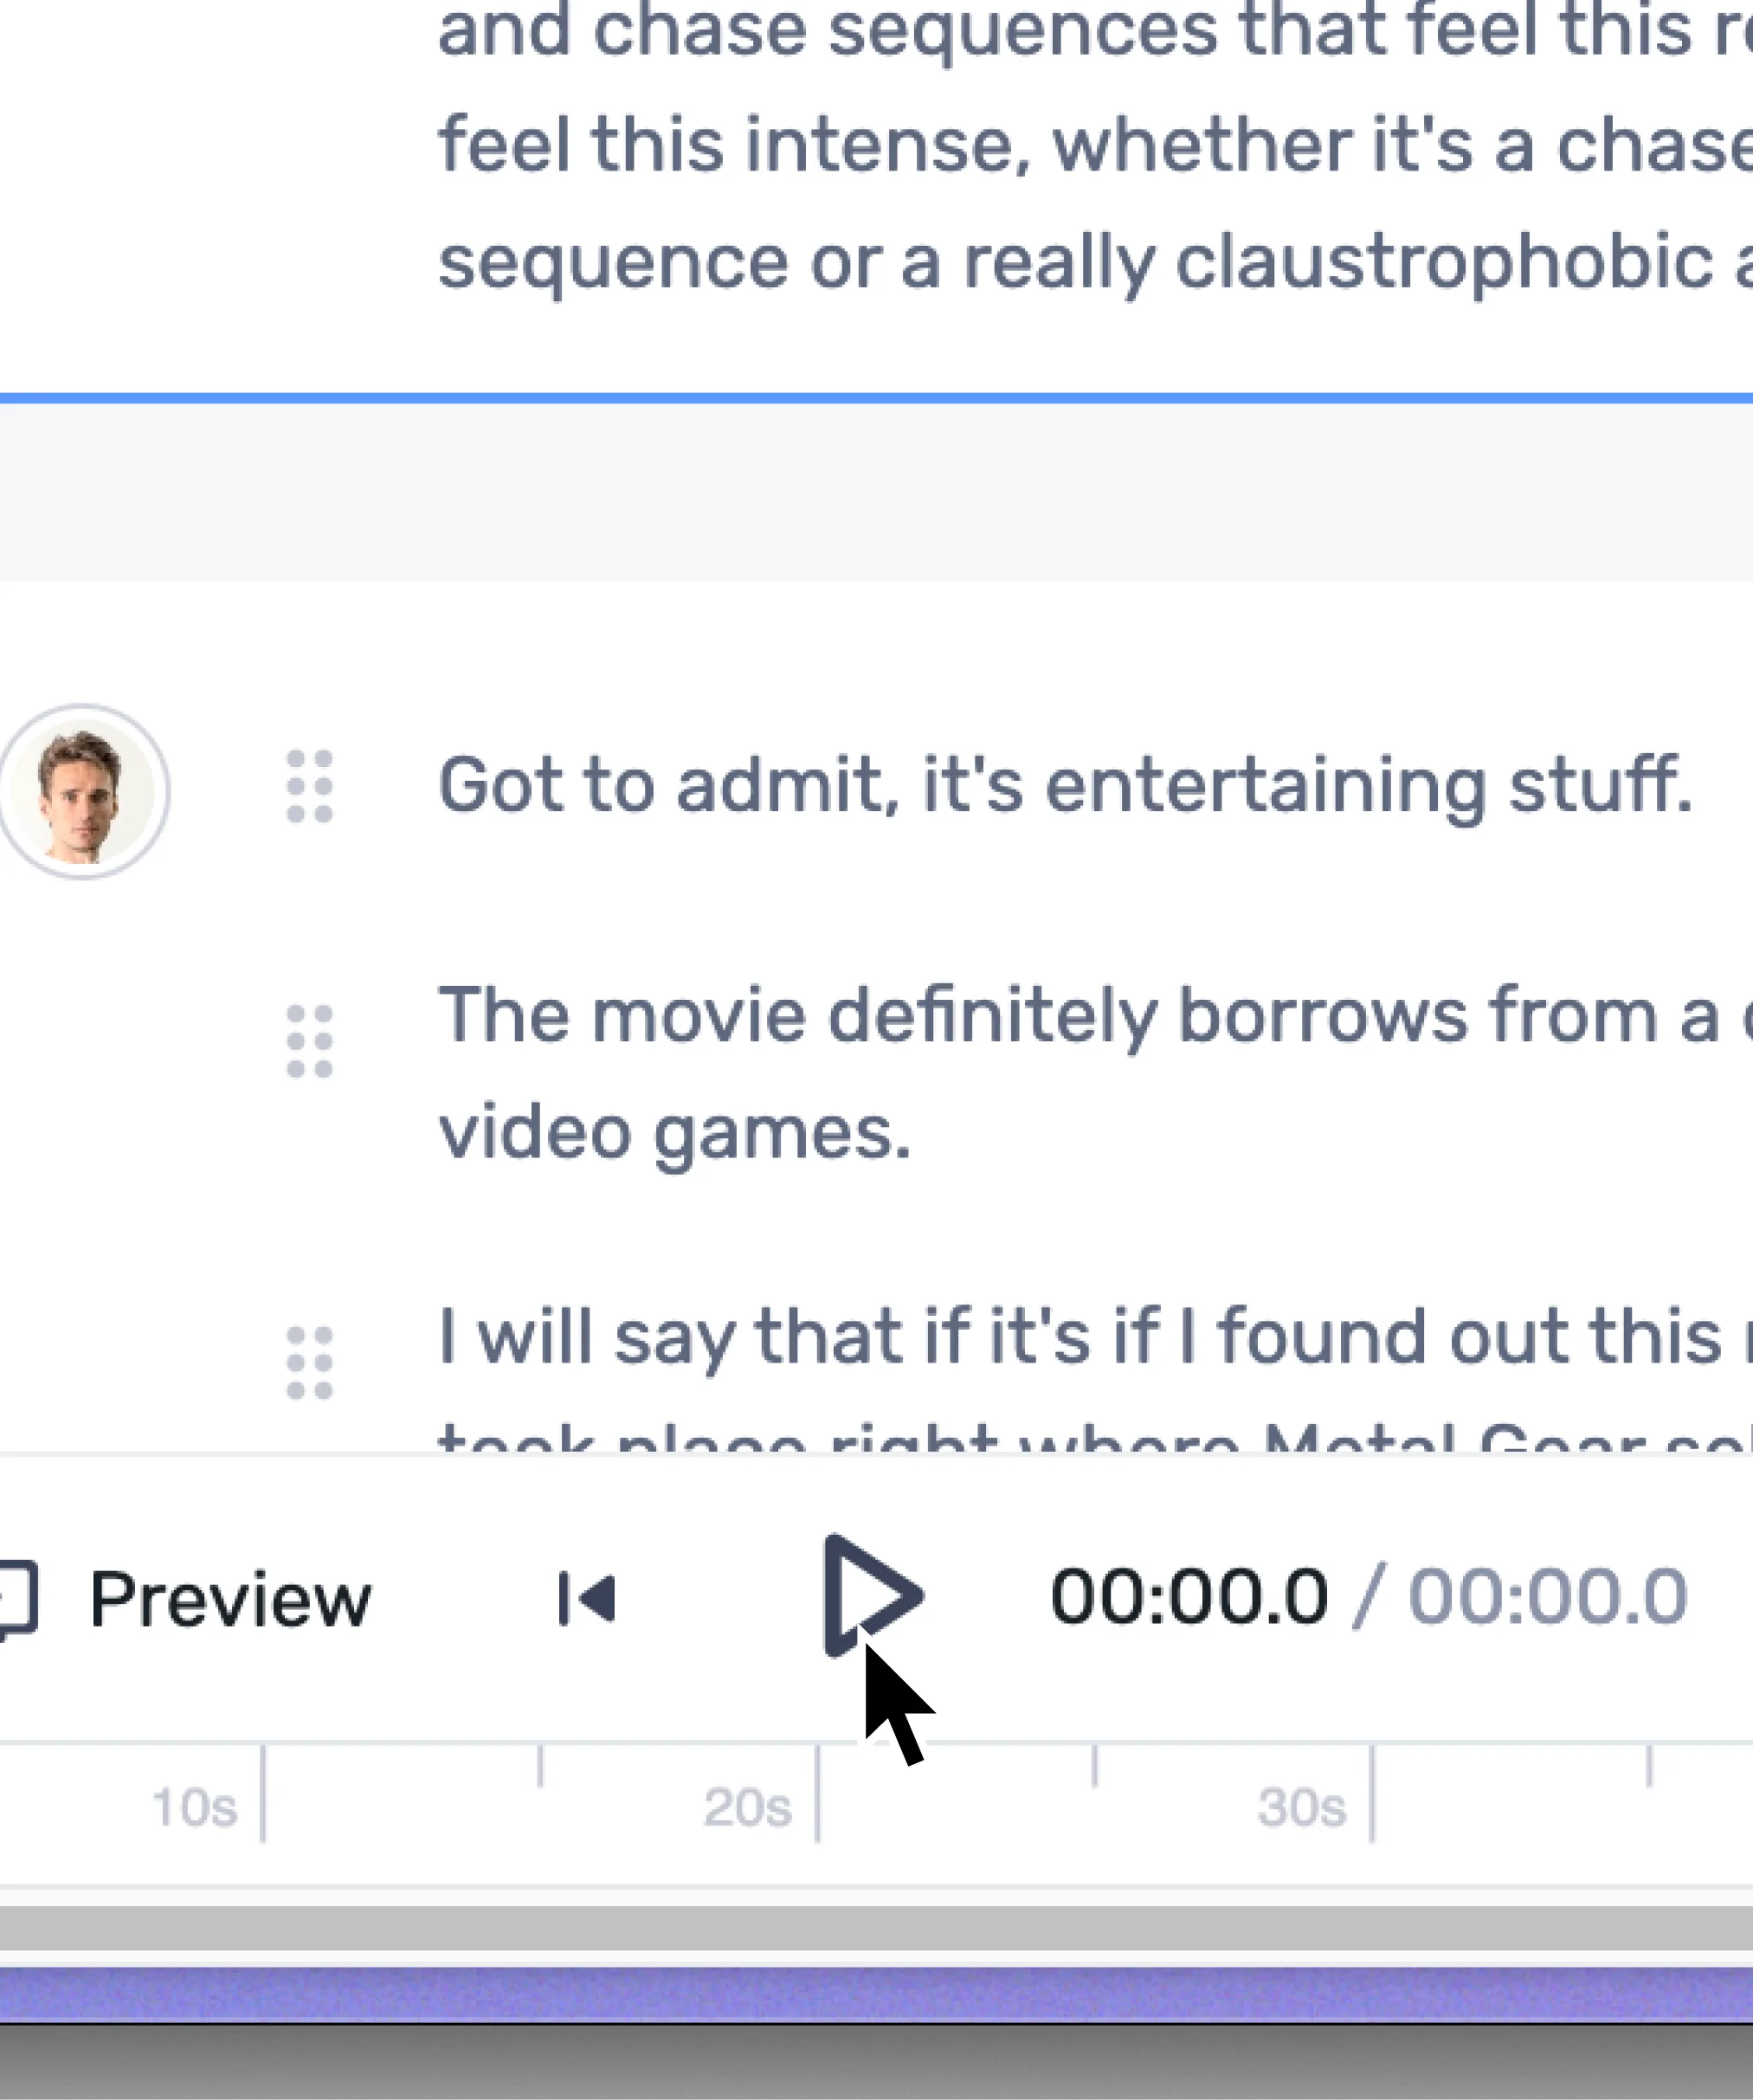Open the Preview panel
Viewport: 1753px width, 2100px height.
click(x=231, y=1598)
